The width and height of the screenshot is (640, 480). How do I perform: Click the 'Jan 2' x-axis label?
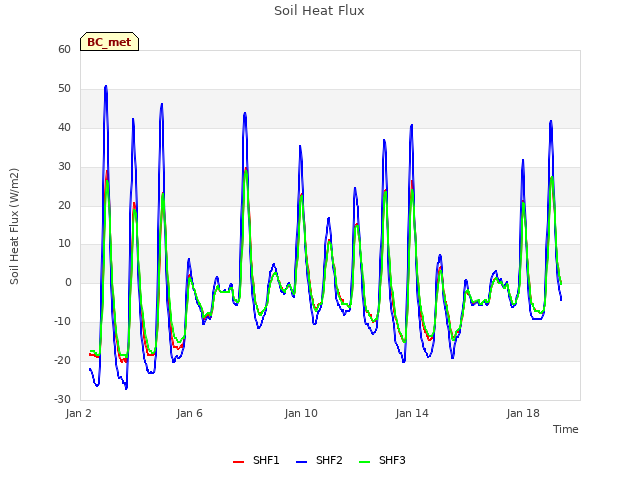coord(78,413)
